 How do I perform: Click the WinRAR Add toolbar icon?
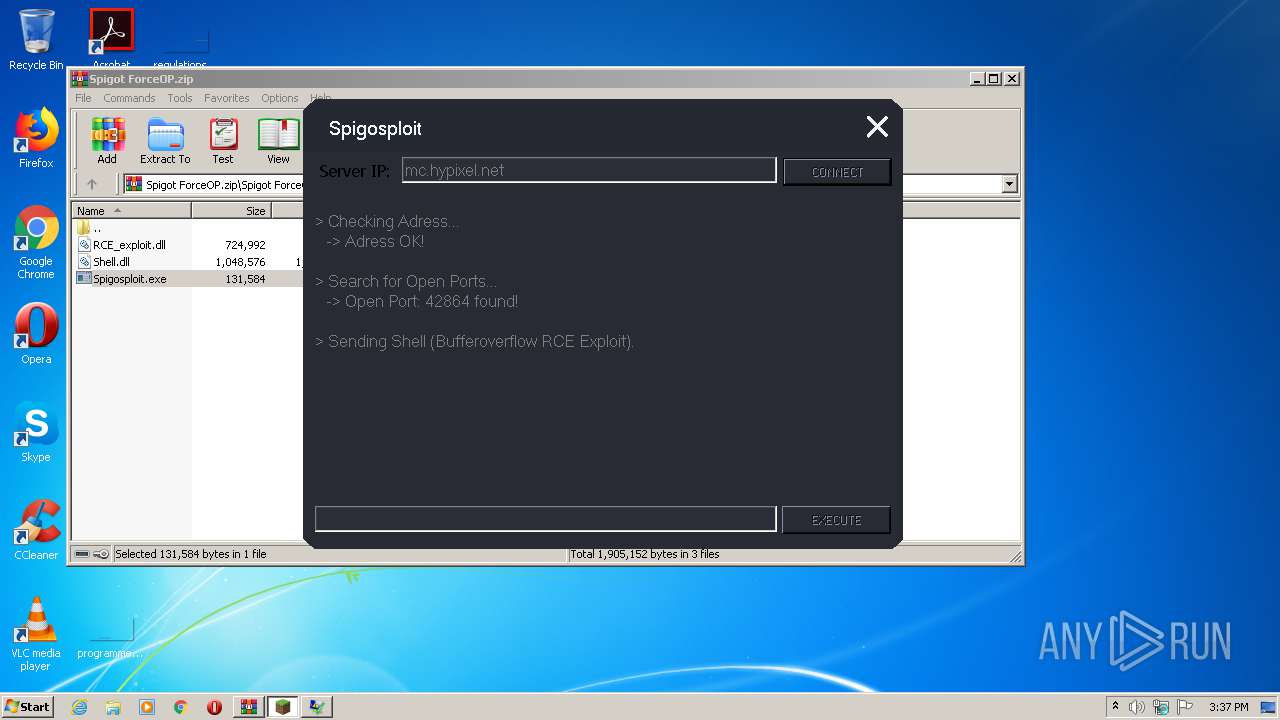pos(107,141)
